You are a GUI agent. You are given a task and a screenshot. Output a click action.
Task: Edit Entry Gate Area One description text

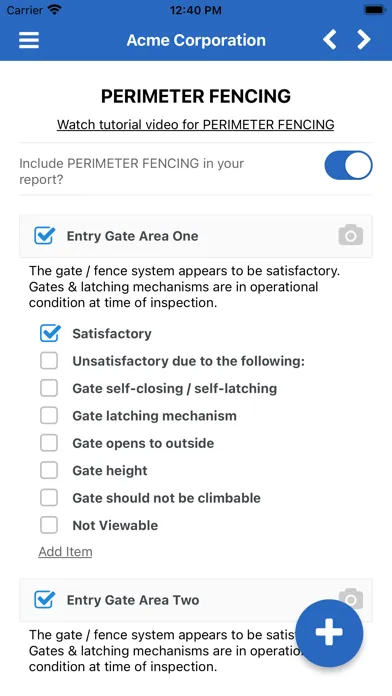pyautogui.click(x=184, y=287)
